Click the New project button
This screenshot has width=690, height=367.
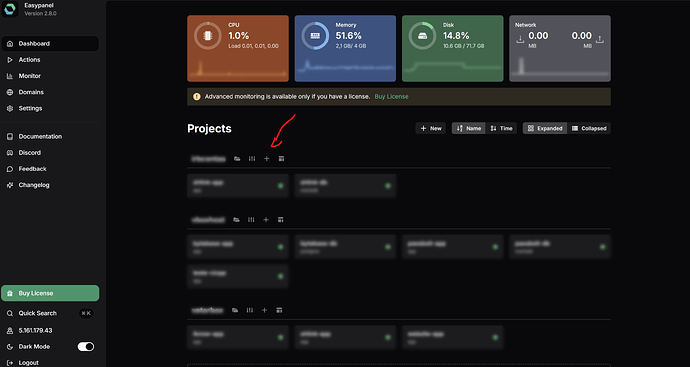[x=431, y=128]
